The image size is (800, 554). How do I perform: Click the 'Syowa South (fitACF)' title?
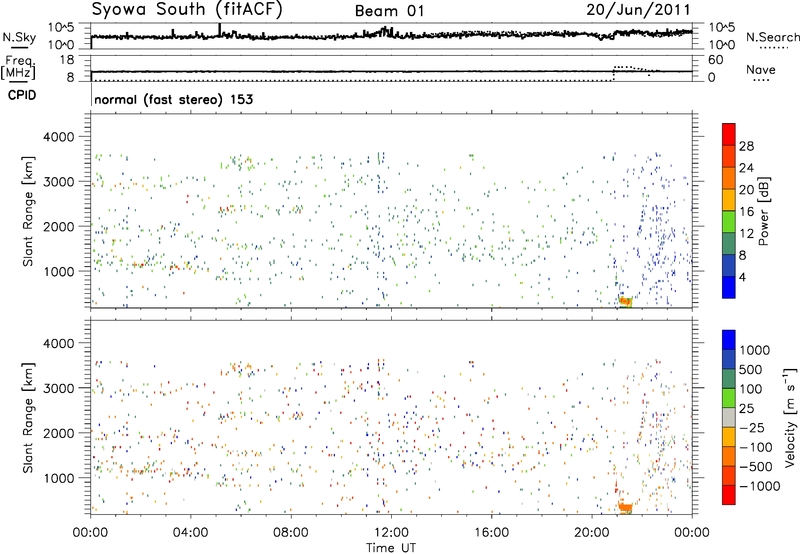186,9
